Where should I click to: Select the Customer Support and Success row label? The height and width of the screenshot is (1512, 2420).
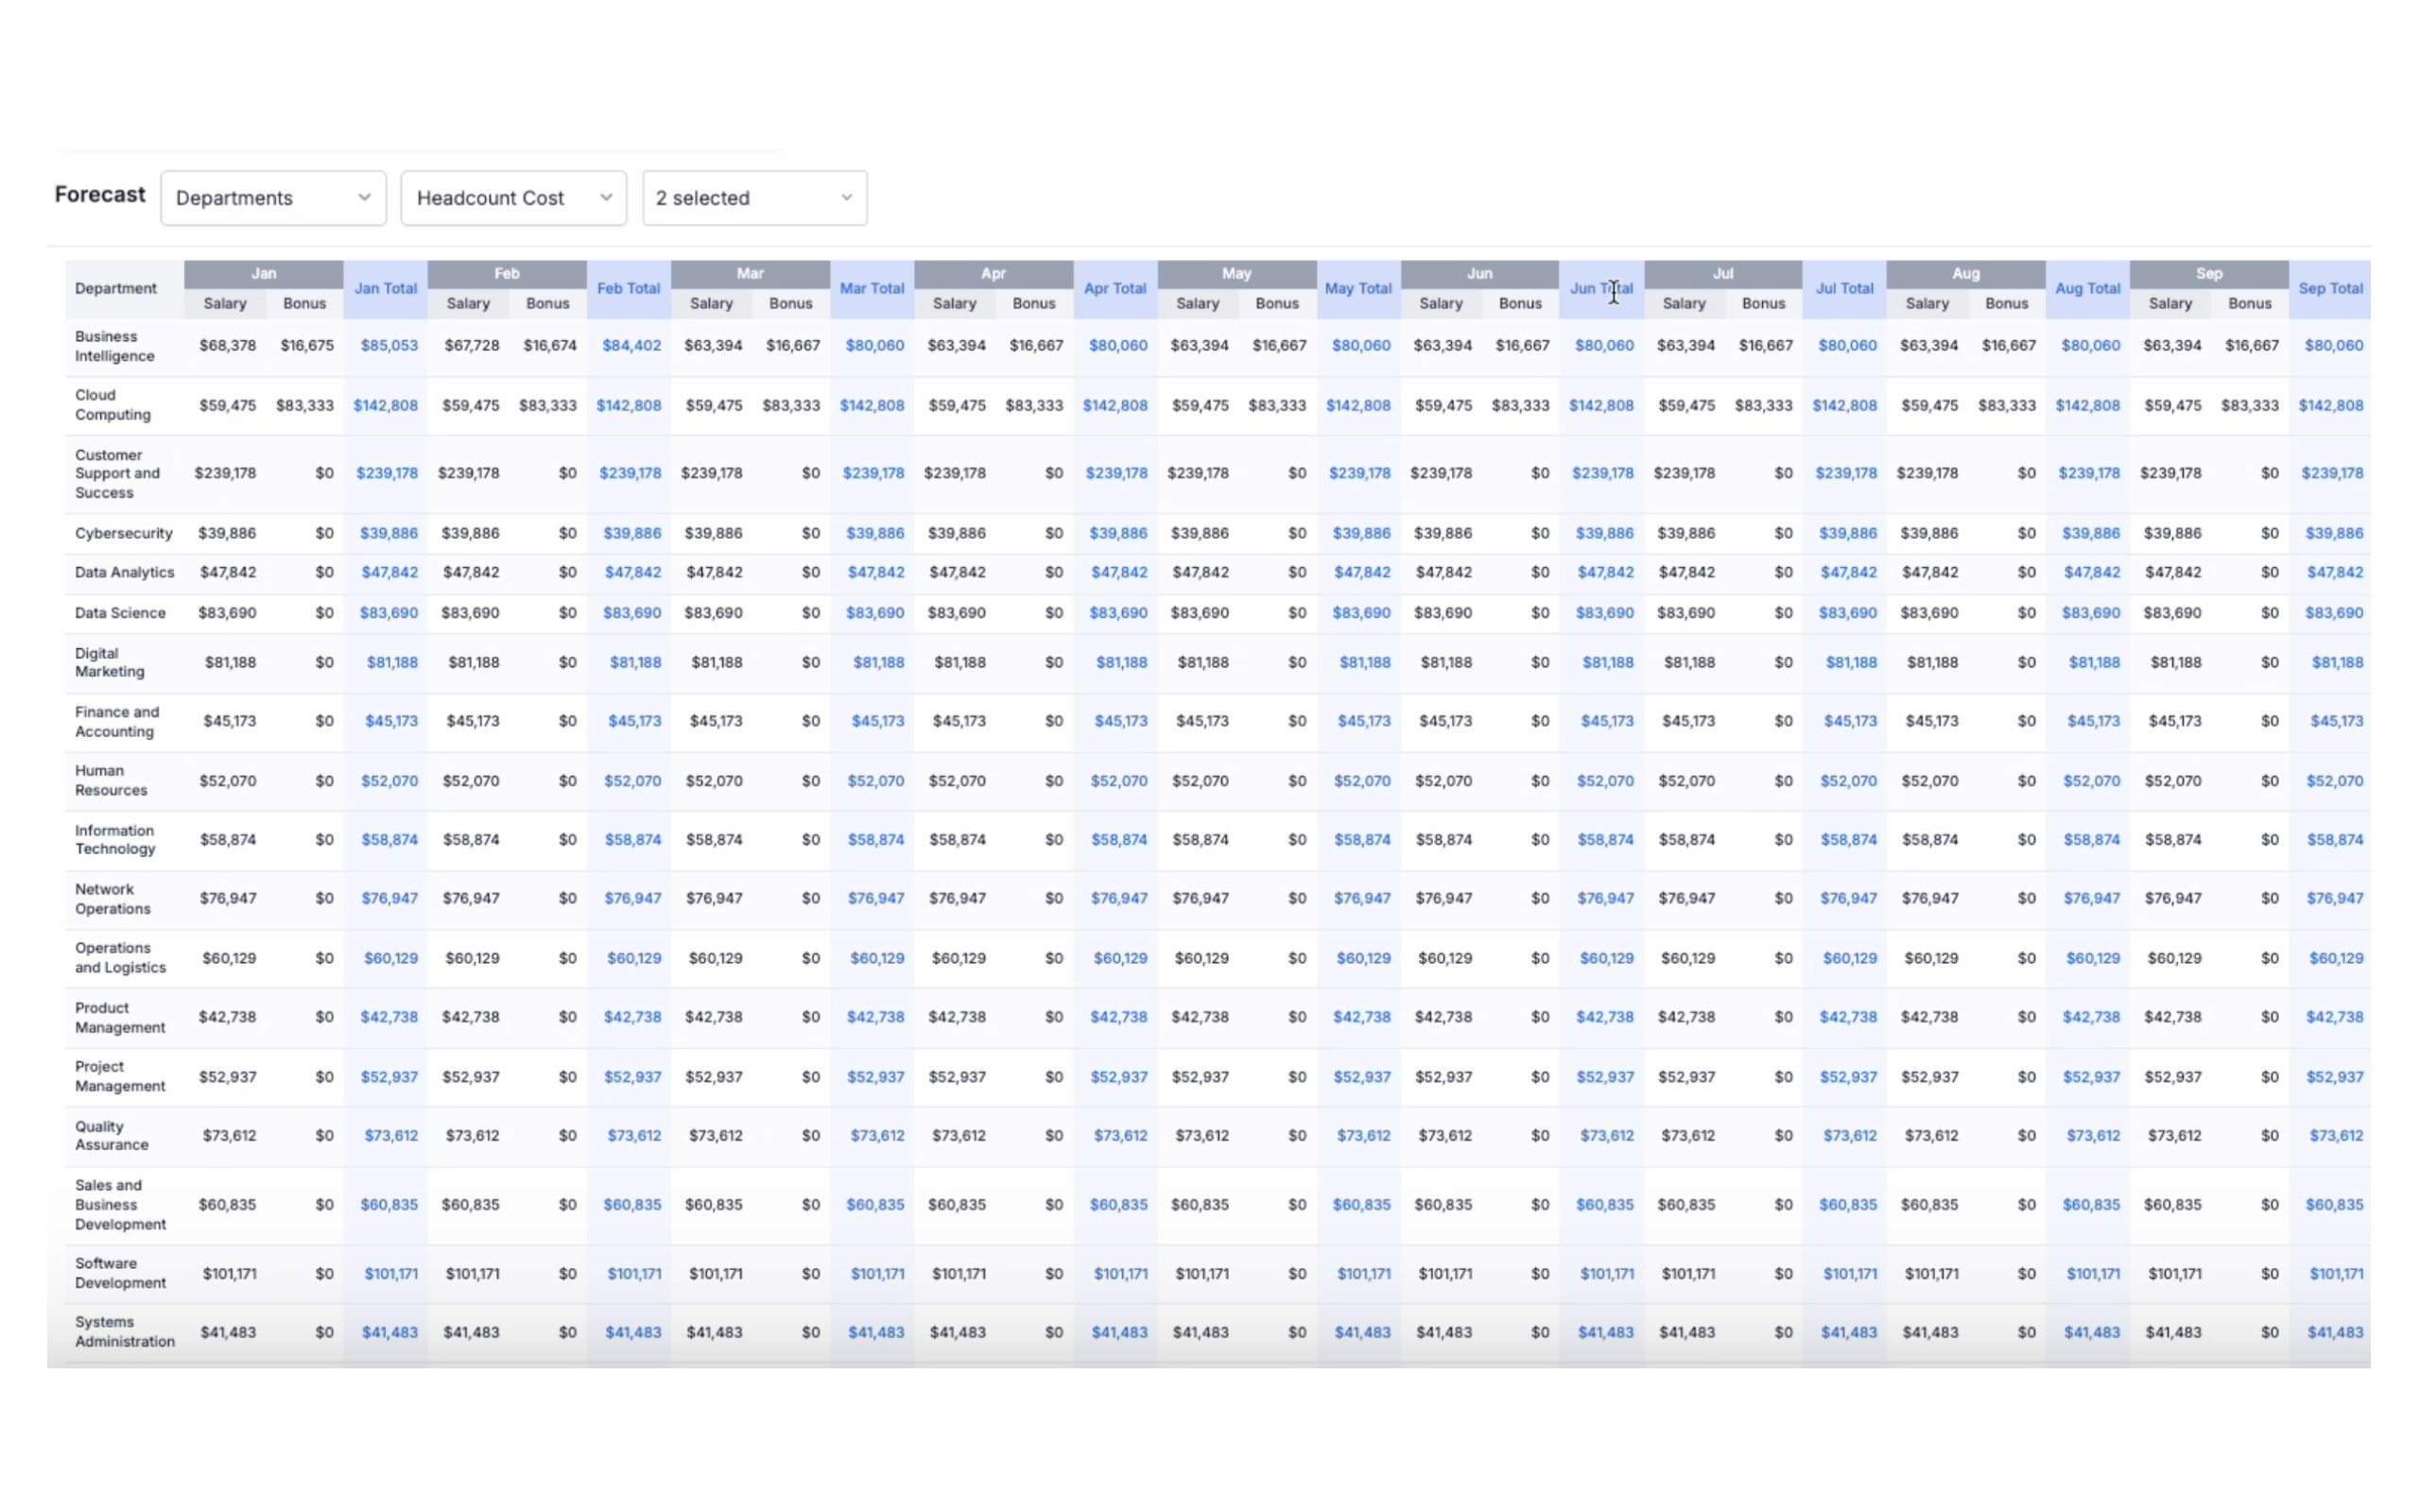click(117, 473)
